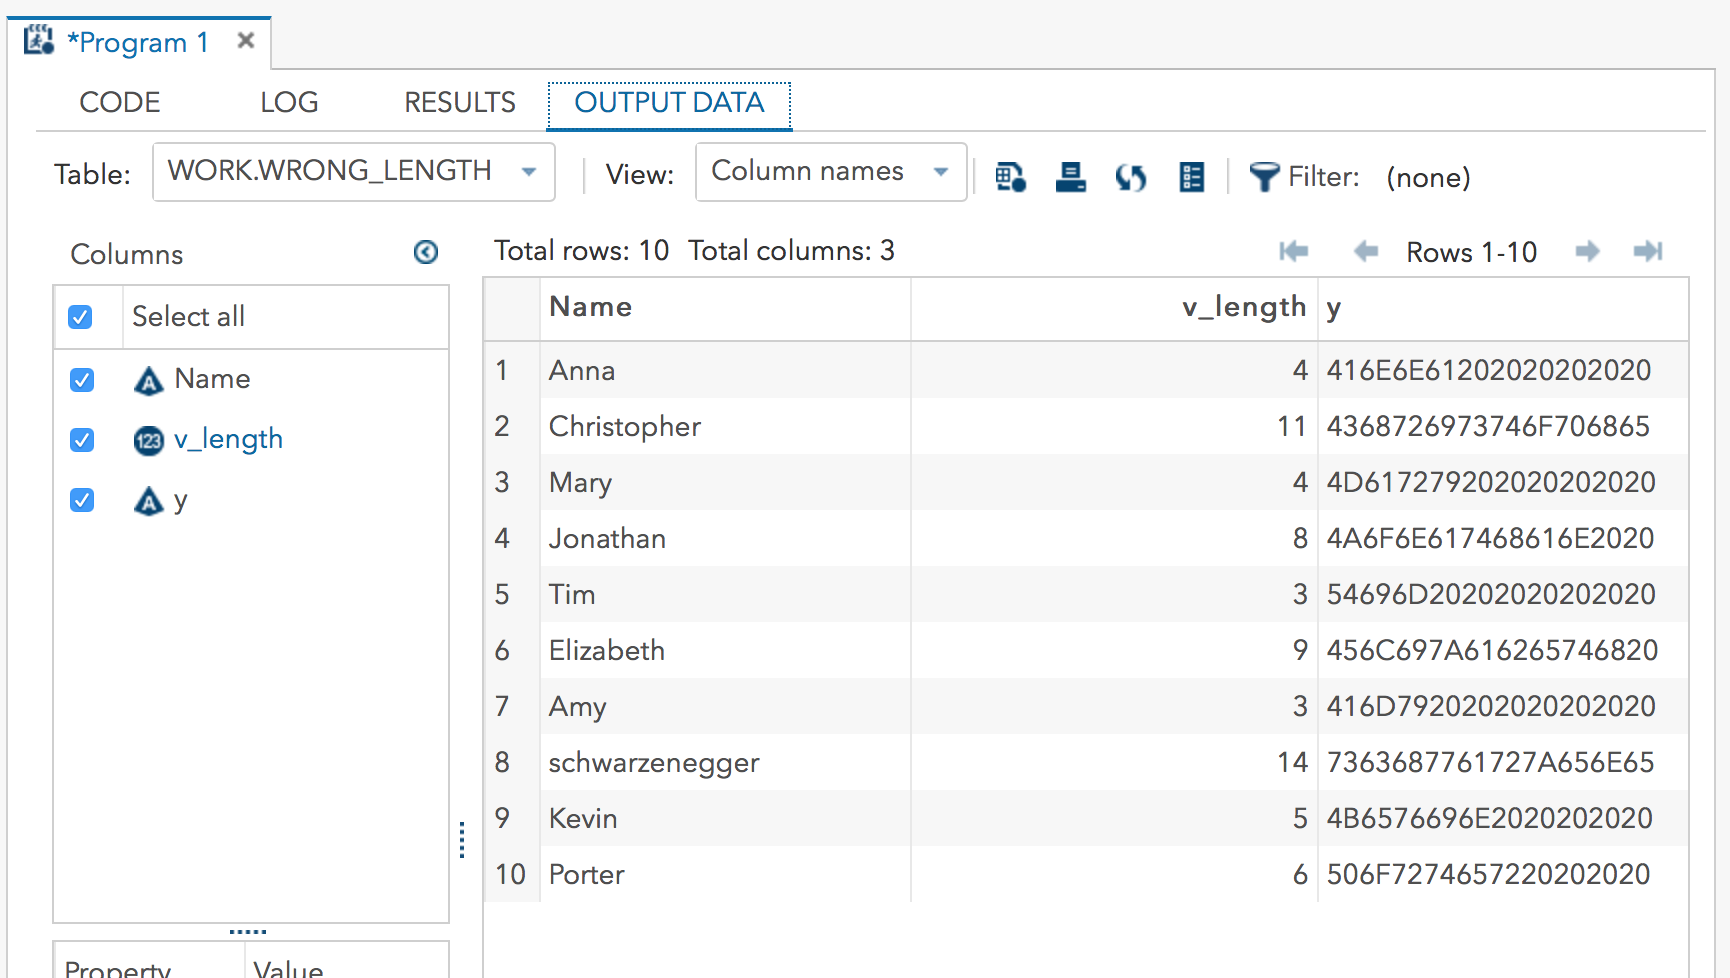The image size is (1730, 978).
Task: Refresh the output data table
Action: tap(1131, 177)
